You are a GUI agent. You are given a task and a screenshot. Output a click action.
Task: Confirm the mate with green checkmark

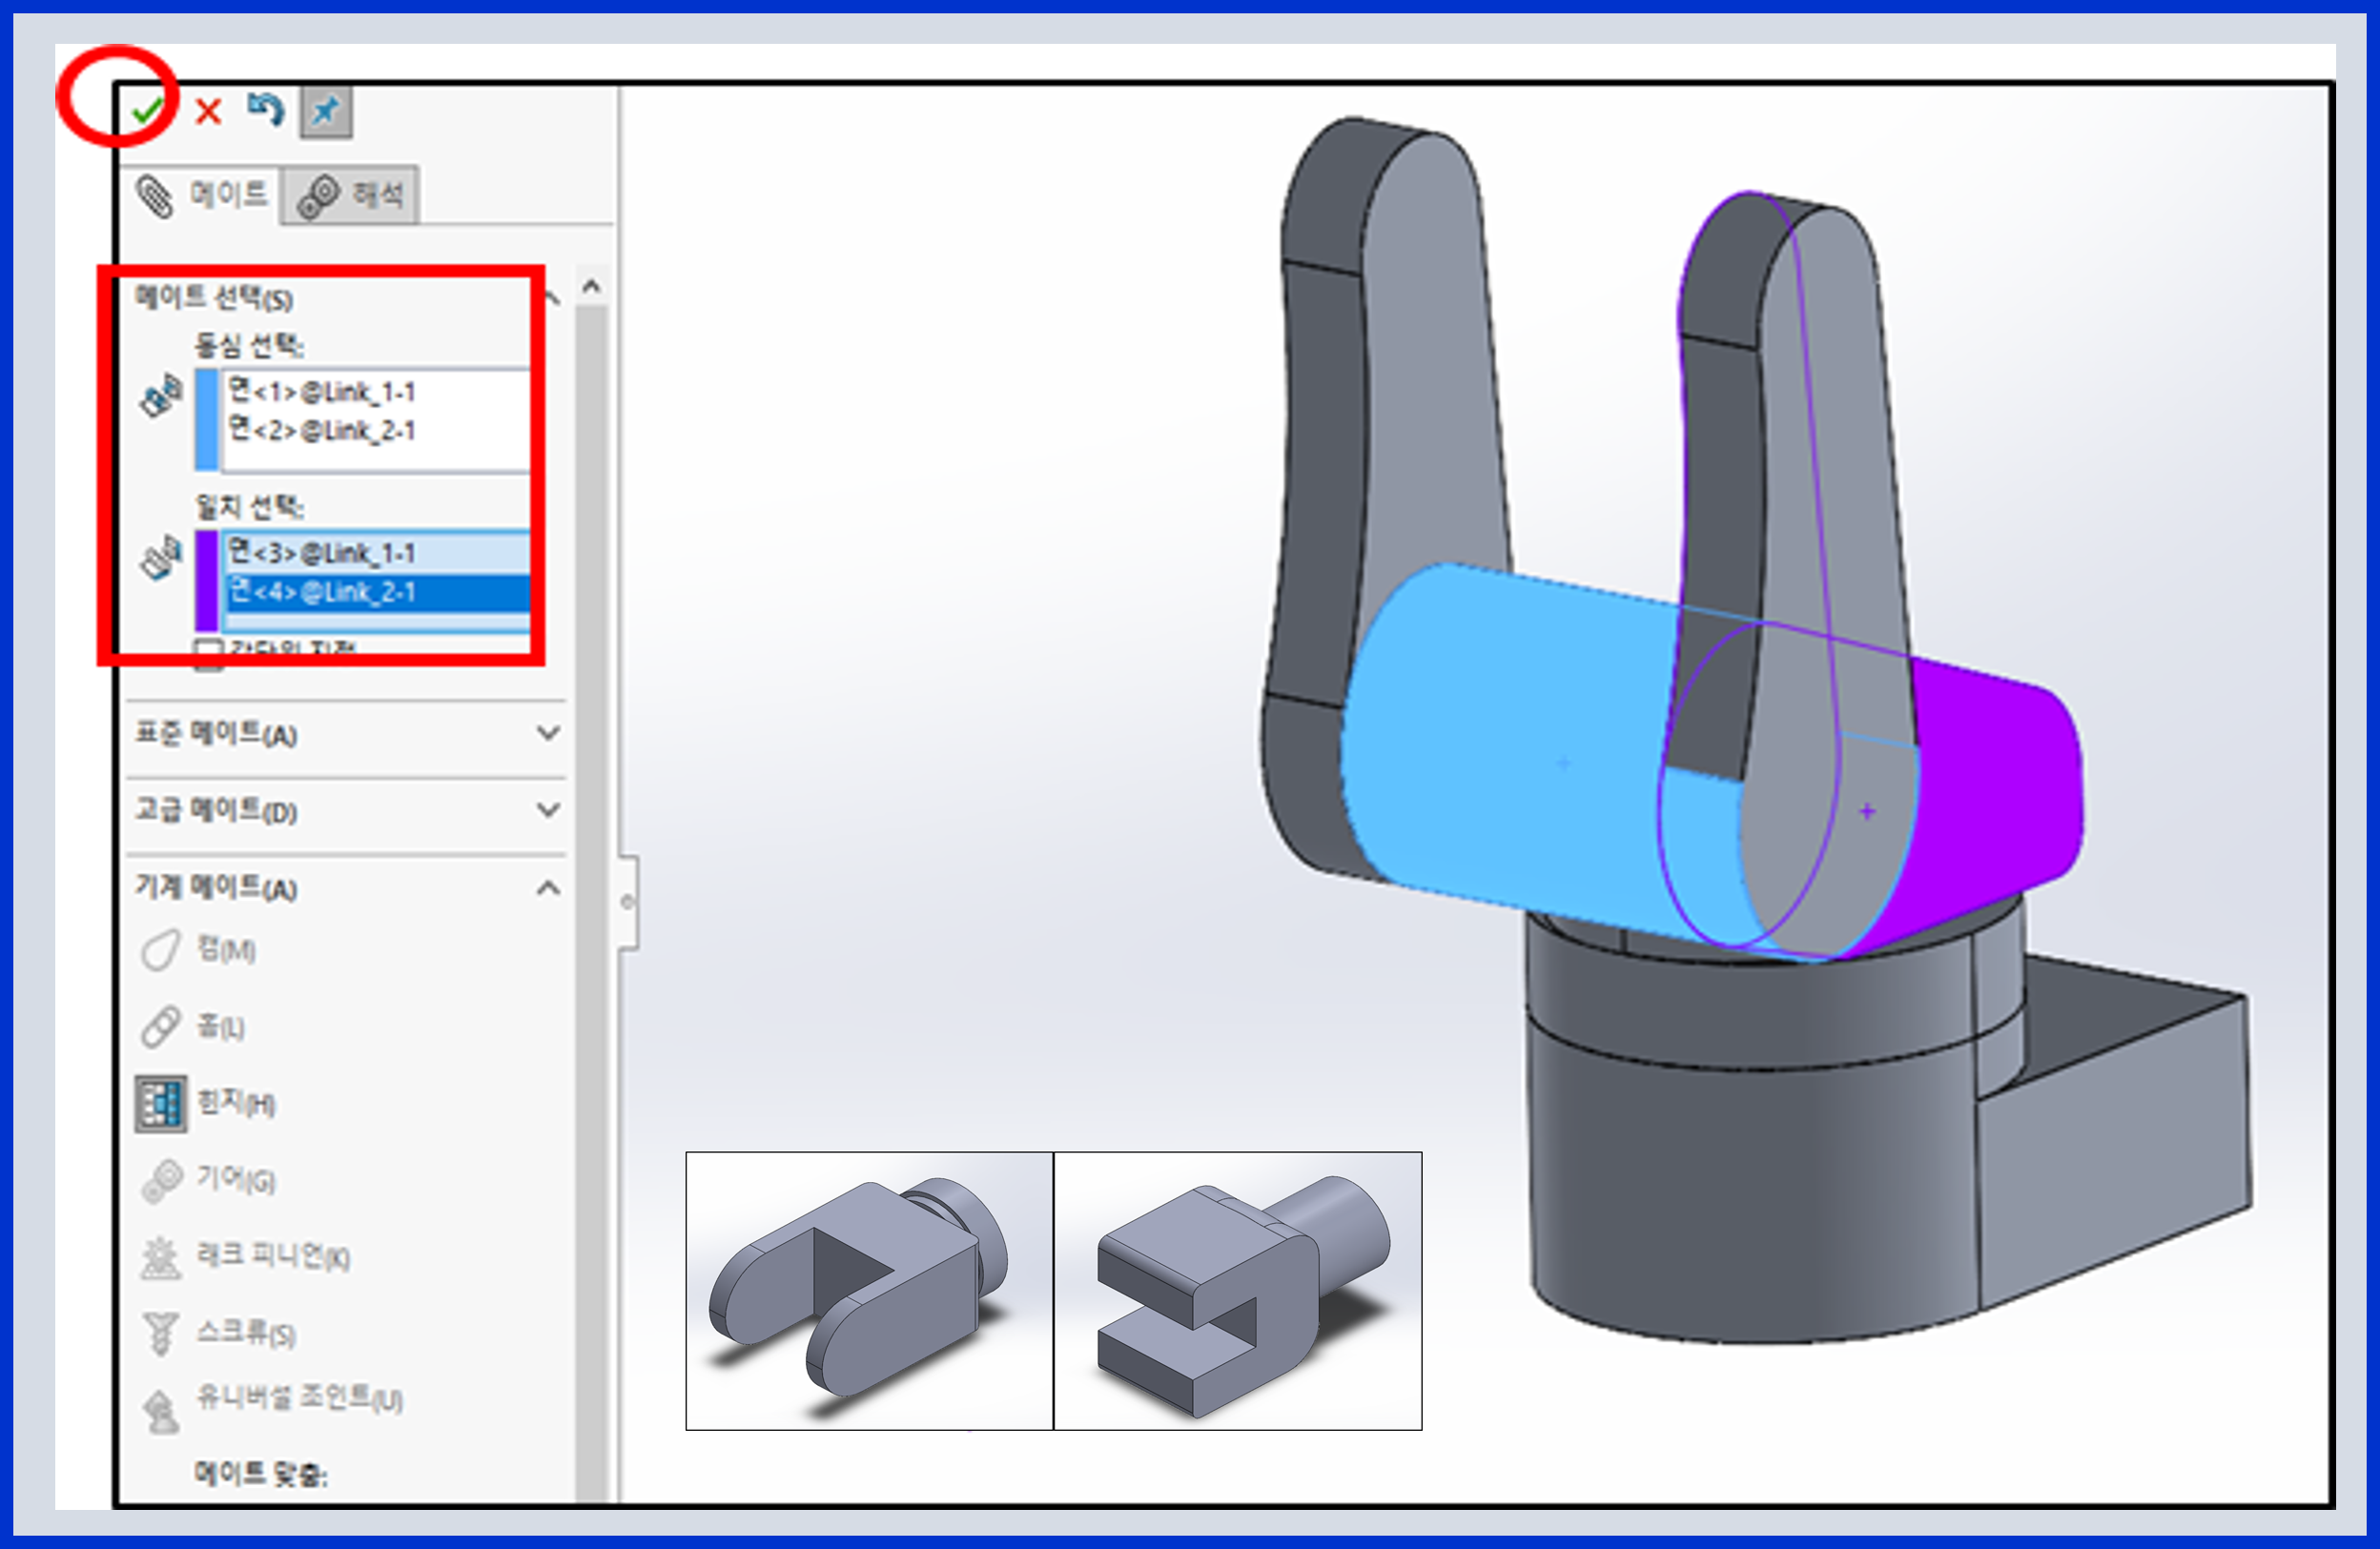pyautogui.click(x=146, y=110)
